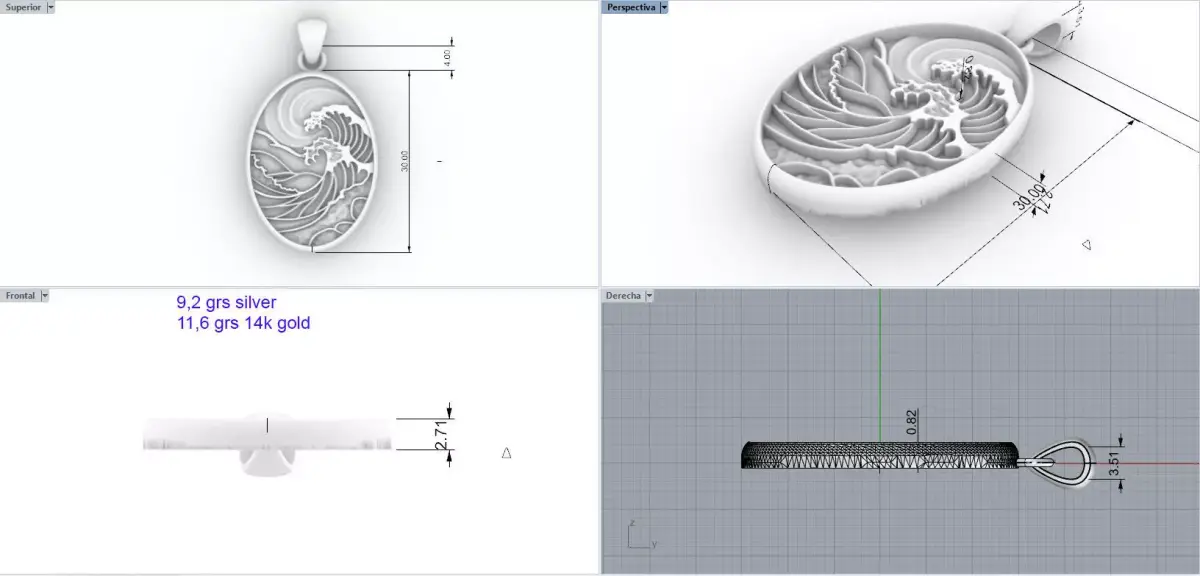Image resolution: width=1200 pixels, height=576 pixels.
Task: Activate the Derecha viewport title
Action: (623, 296)
